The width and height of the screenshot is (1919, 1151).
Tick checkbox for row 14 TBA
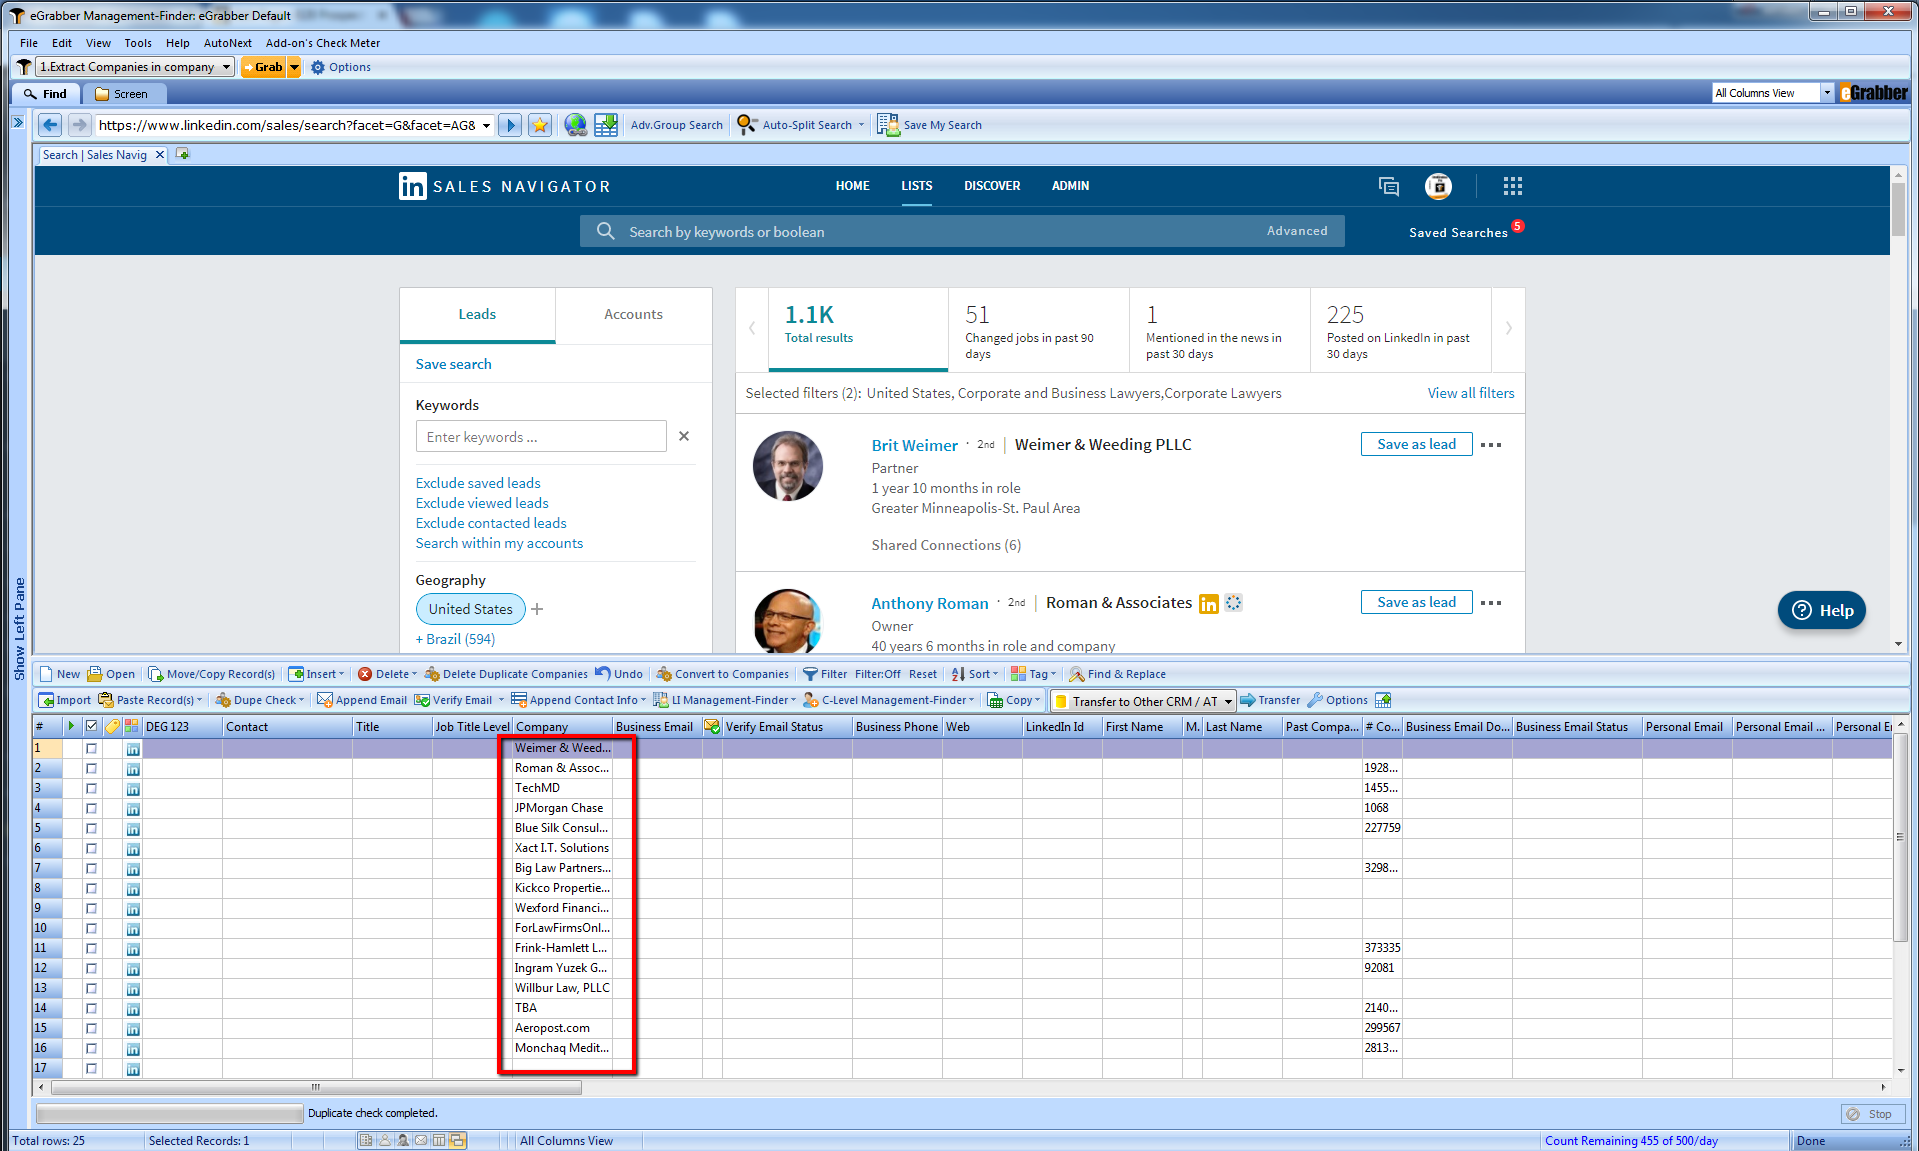[x=91, y=1008]
